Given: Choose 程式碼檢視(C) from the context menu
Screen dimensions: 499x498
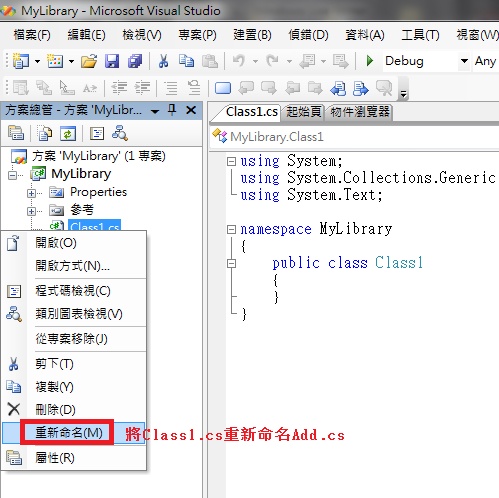Looking at the screenshot, I should point(74,291).
